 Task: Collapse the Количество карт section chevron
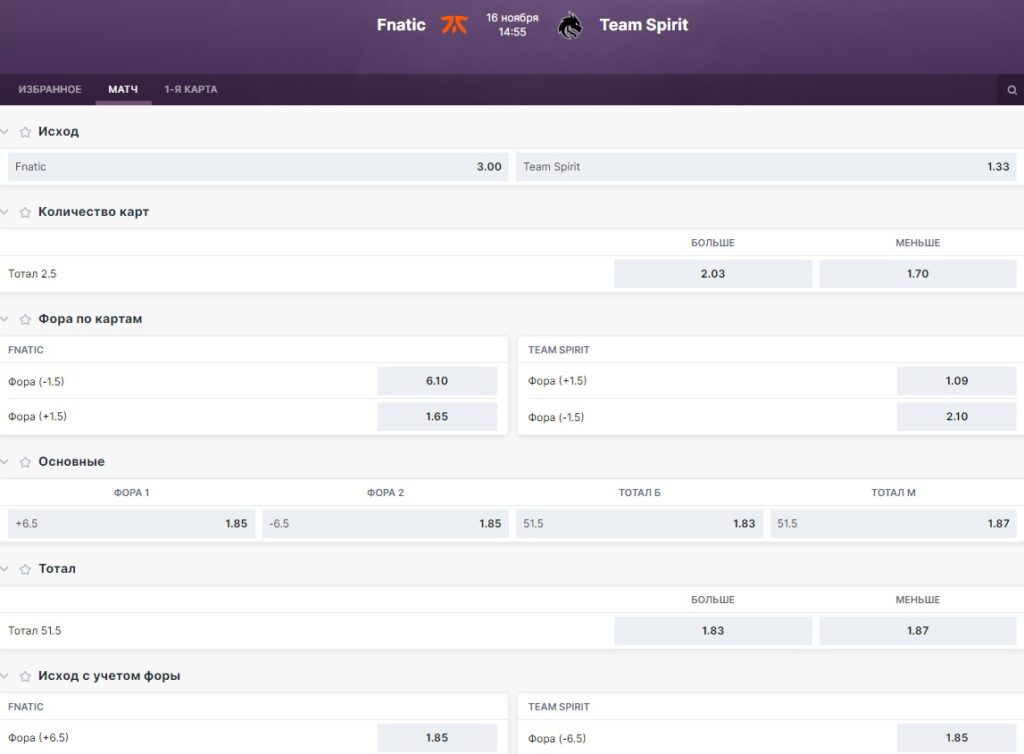[x=5, y=212]
